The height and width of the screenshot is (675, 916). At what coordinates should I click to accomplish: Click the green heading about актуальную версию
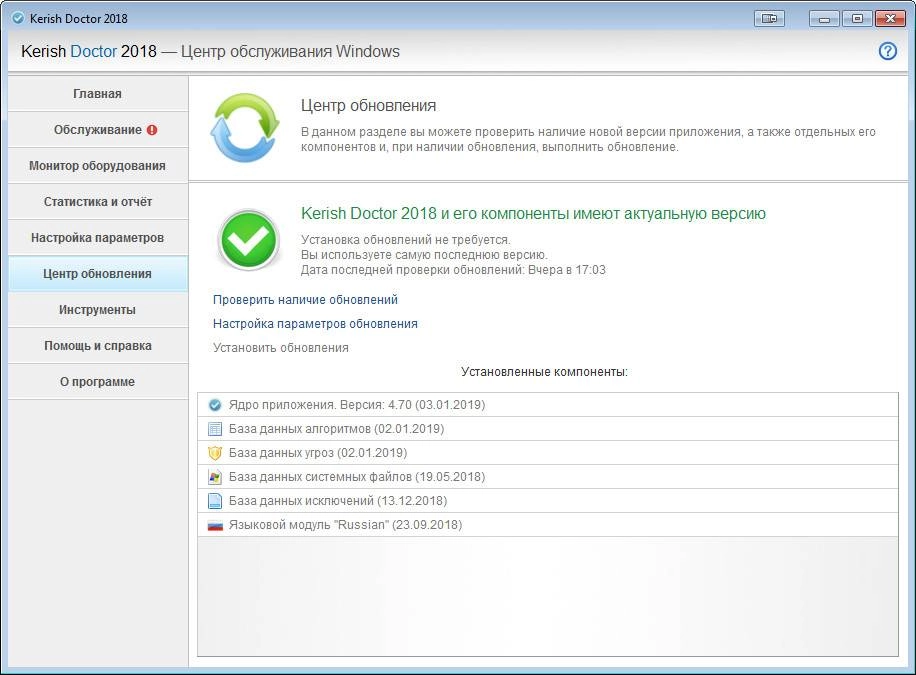(x=533, y=214)
